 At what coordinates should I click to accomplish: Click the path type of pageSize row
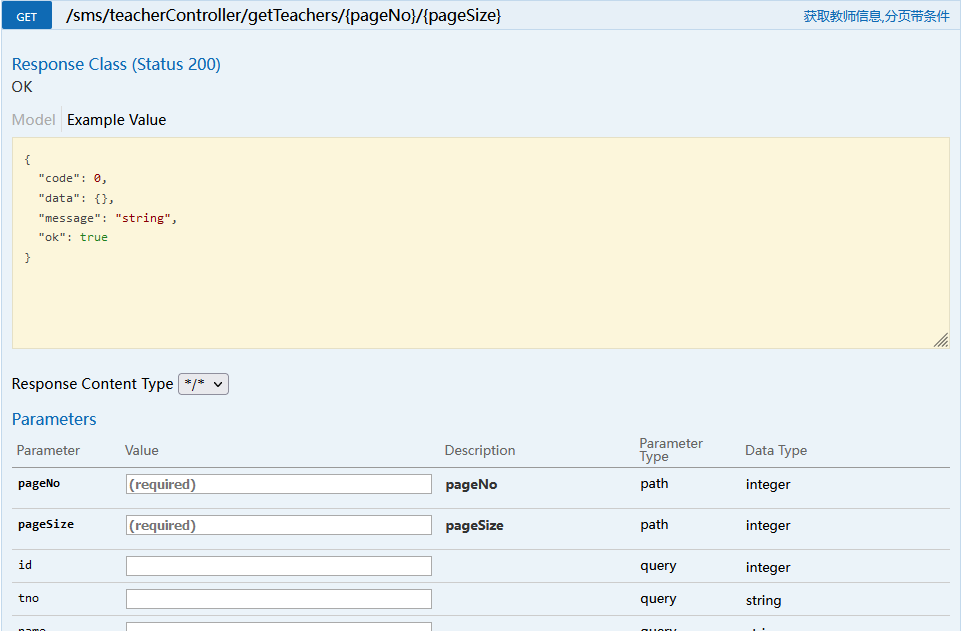pyautogui.click(x=654, y=524)
